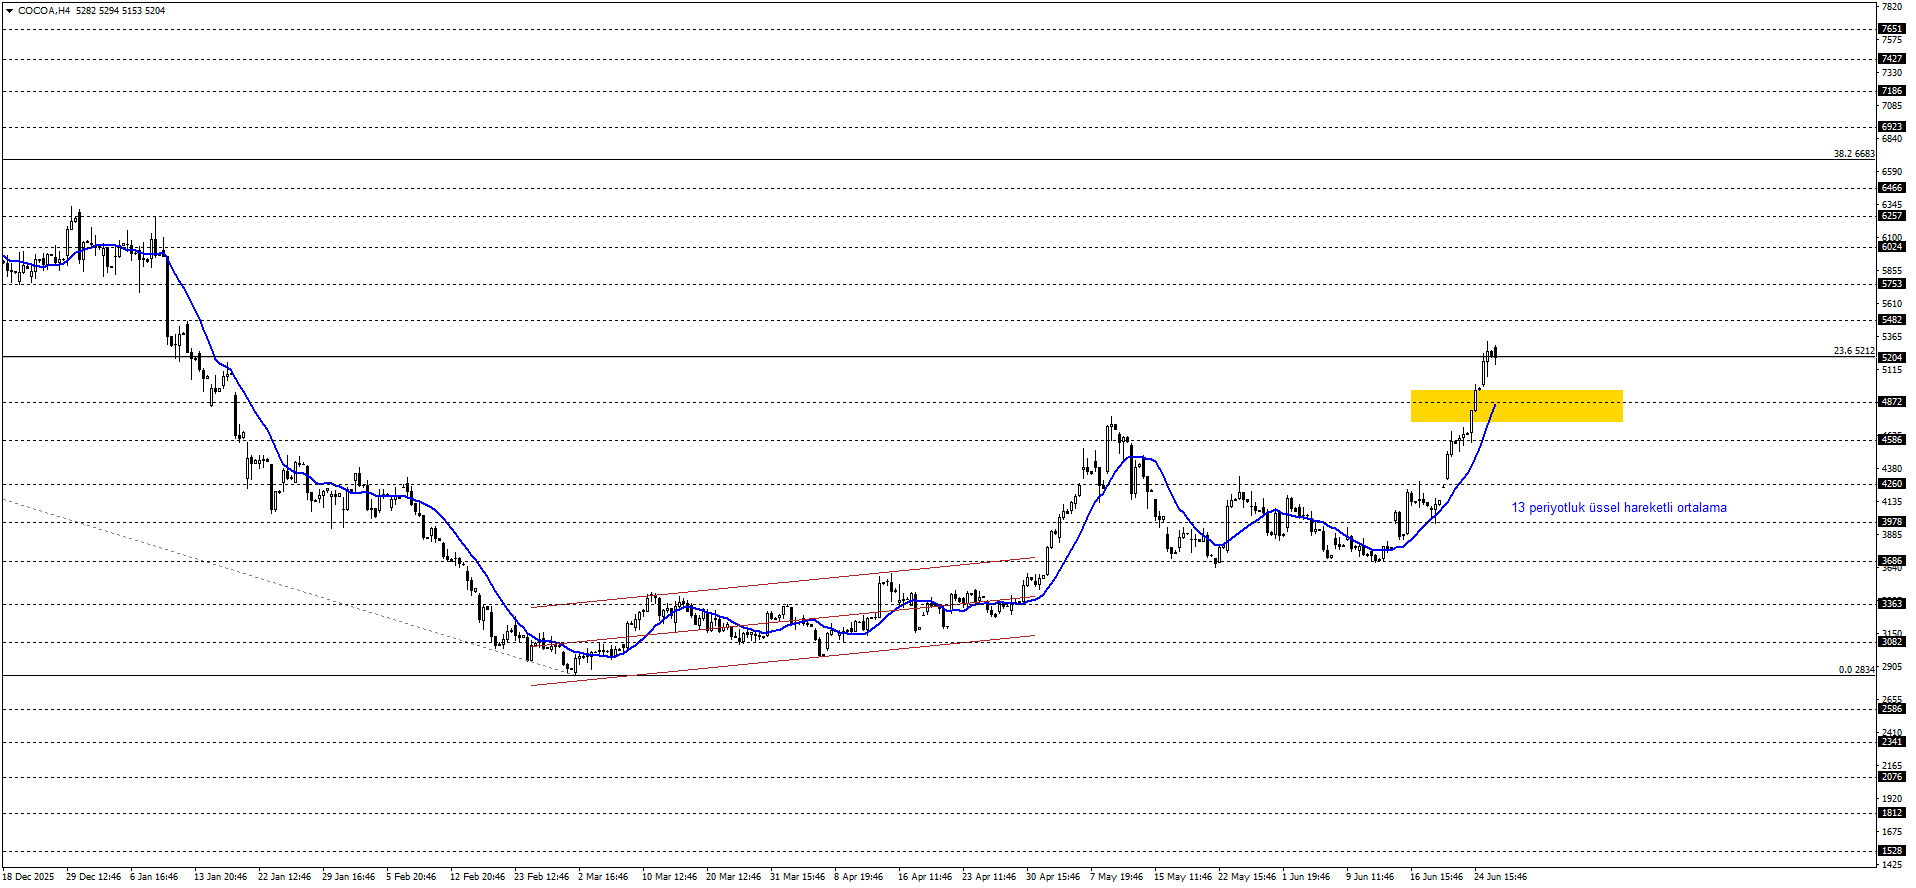This screenshot has height=888, width=1916.
Task: Click the '24 Jun 15:46' time axis label
Action: pyautogui.click(x=1500, y=877)
